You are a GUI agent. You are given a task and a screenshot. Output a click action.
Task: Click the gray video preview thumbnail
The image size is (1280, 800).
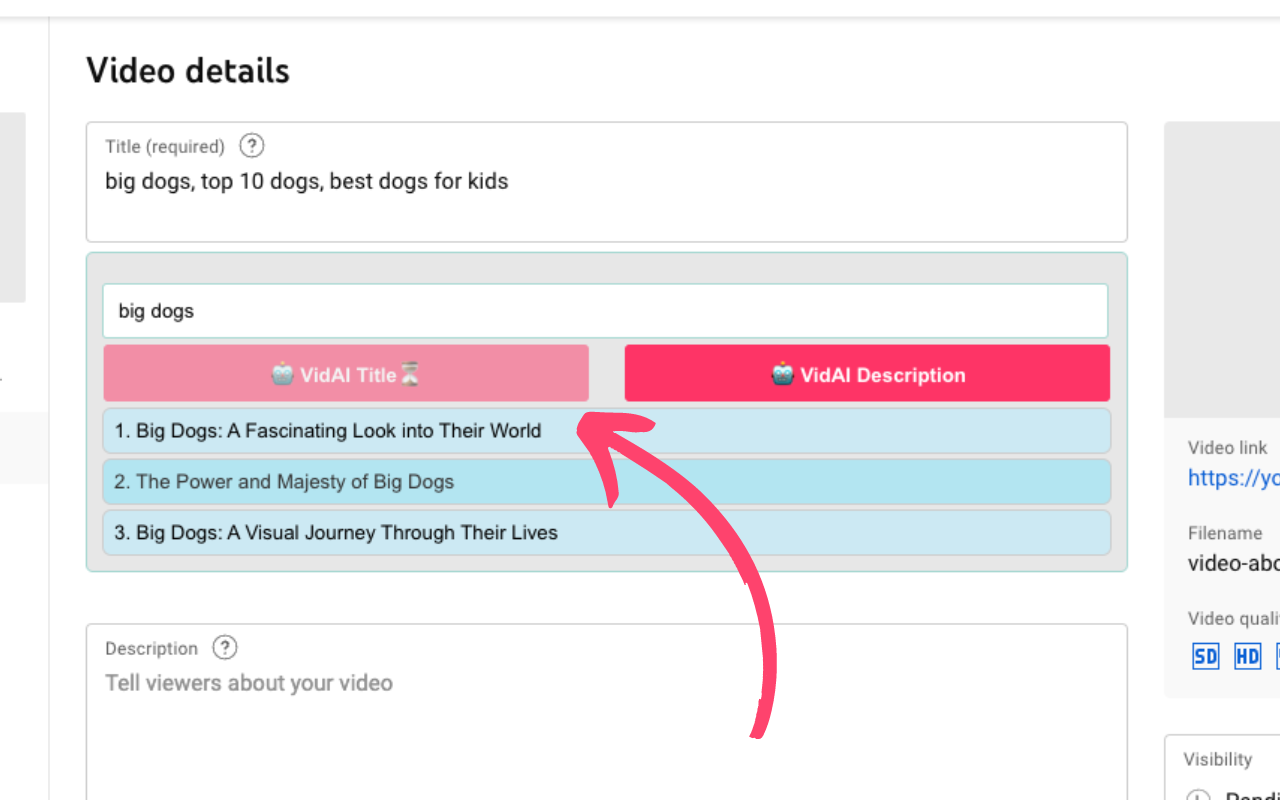point(1222,270)
